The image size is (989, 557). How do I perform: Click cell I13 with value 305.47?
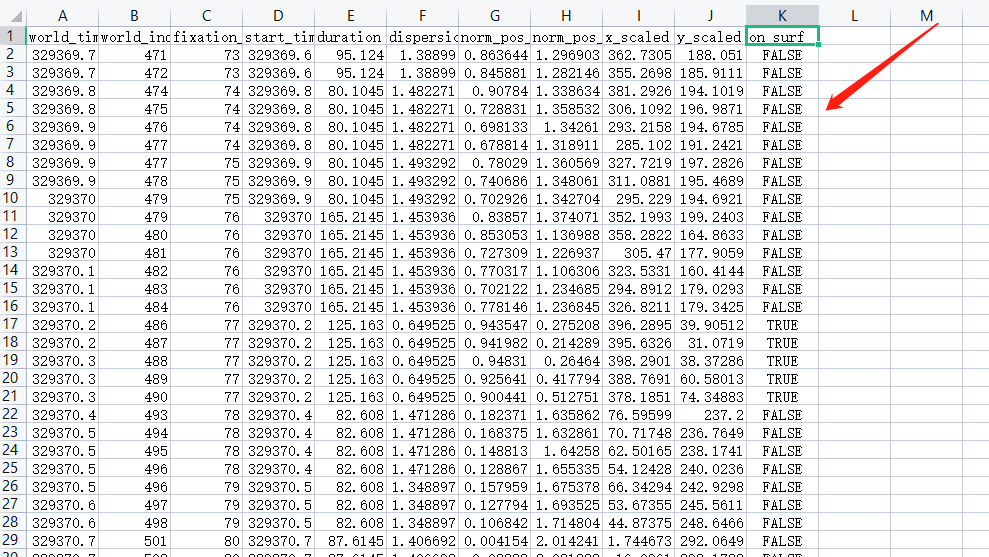tap(638, 253)
